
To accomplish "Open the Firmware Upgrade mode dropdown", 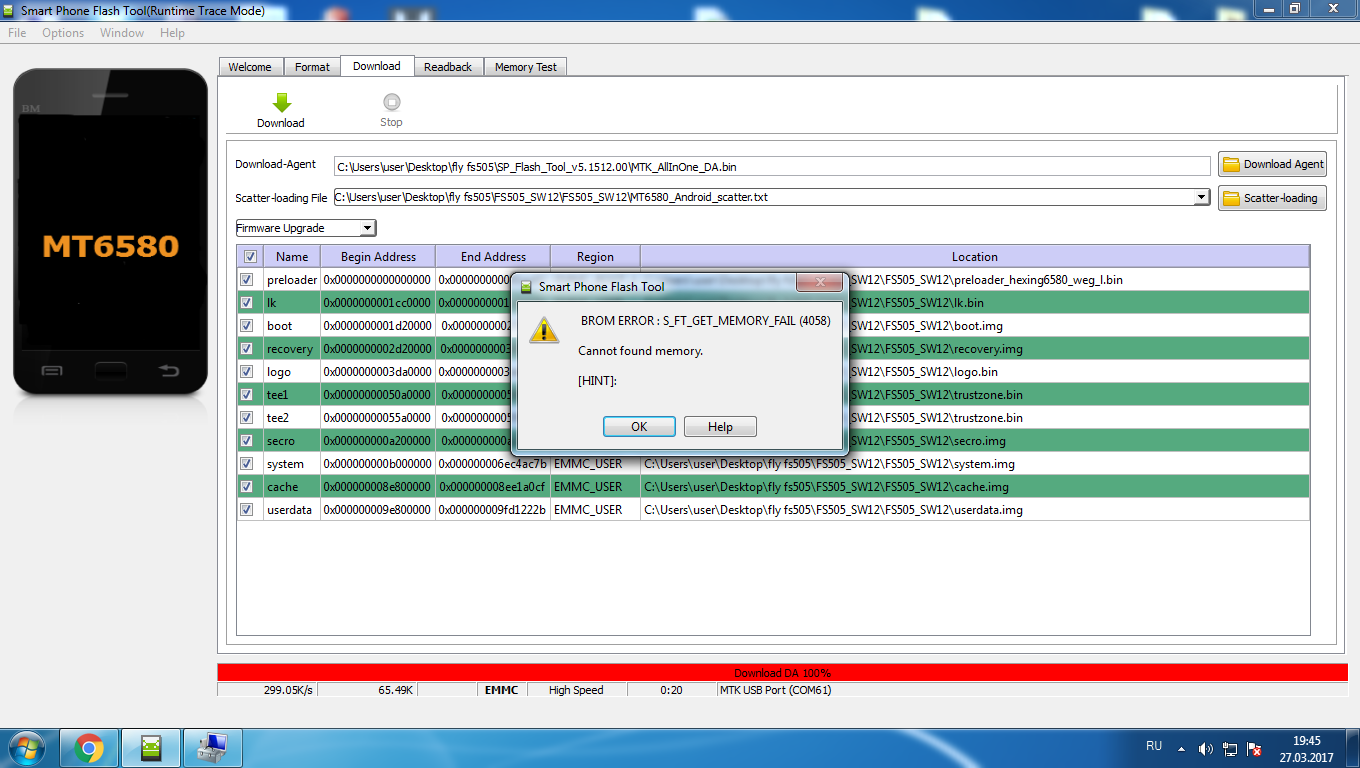I will [x=306, y=228].
